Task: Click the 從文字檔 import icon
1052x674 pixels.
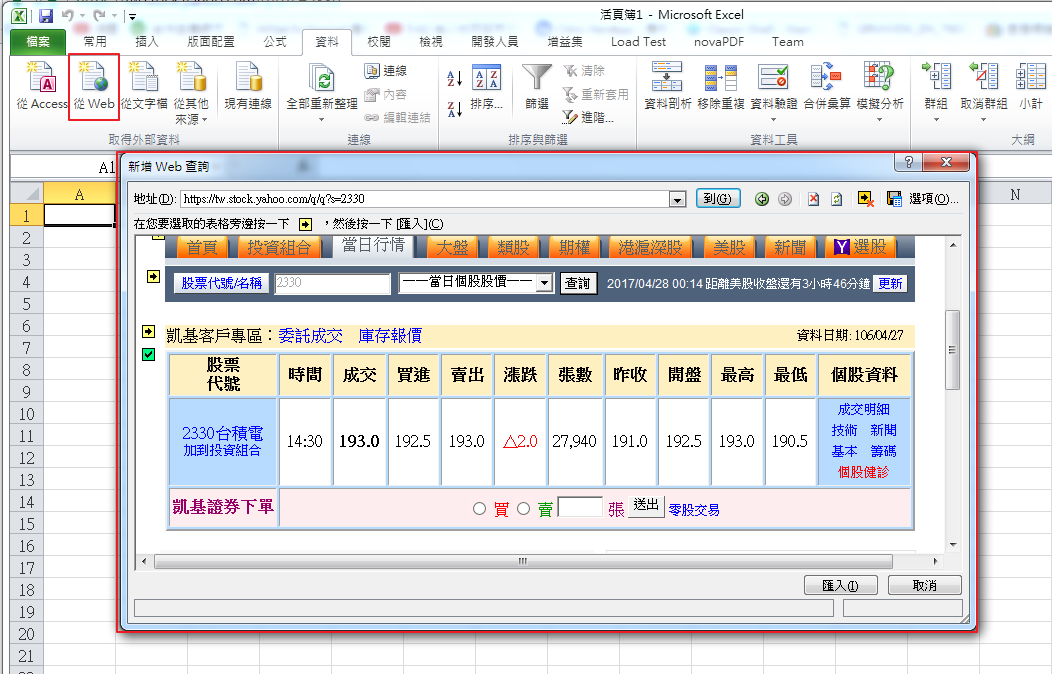Action: [x=144, y=85]
